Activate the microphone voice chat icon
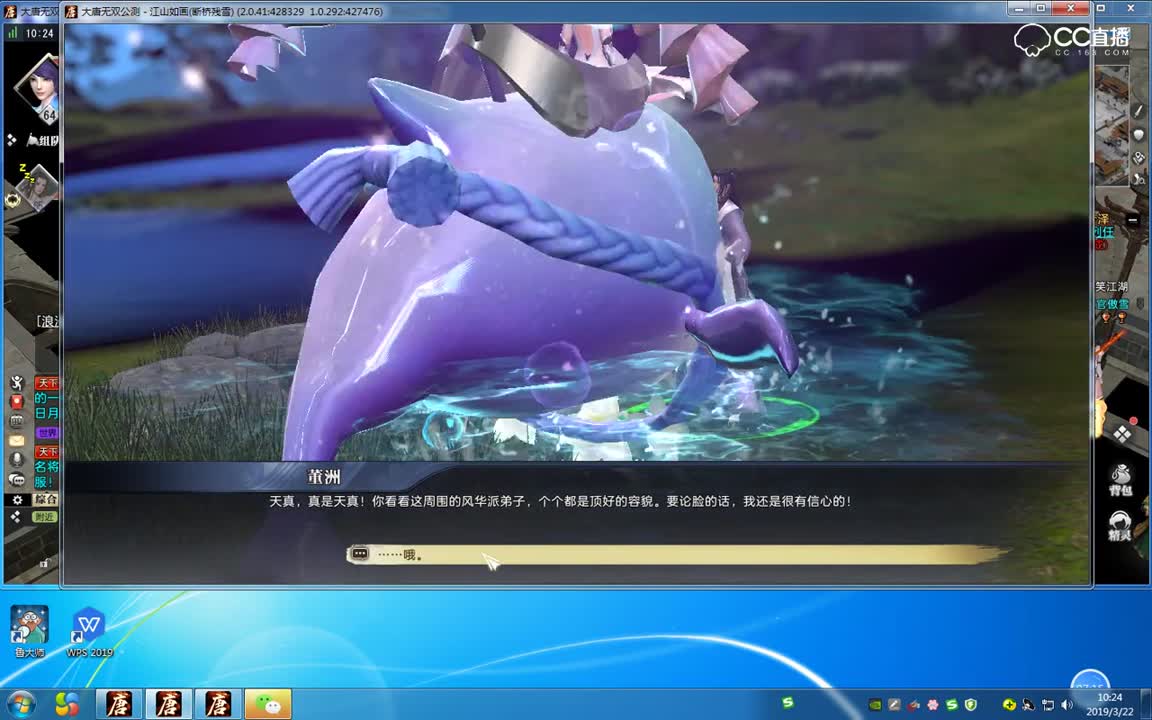This screenshot has height=720, width=1152. pos(16,460)
